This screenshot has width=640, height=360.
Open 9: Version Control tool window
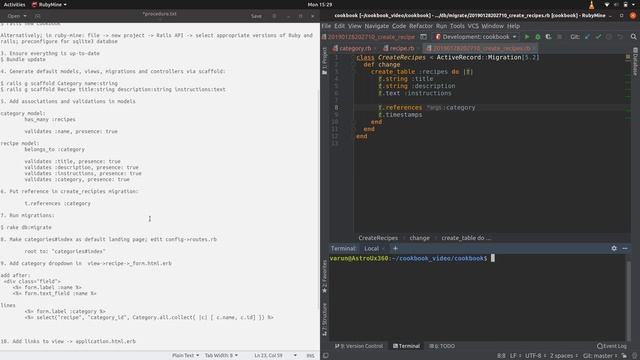pos(359,346)
